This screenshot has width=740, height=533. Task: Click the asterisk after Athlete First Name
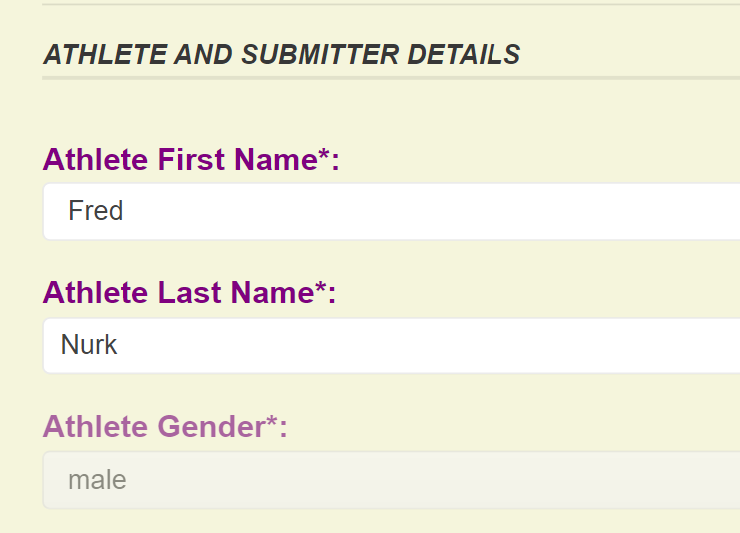pos(324,155)
